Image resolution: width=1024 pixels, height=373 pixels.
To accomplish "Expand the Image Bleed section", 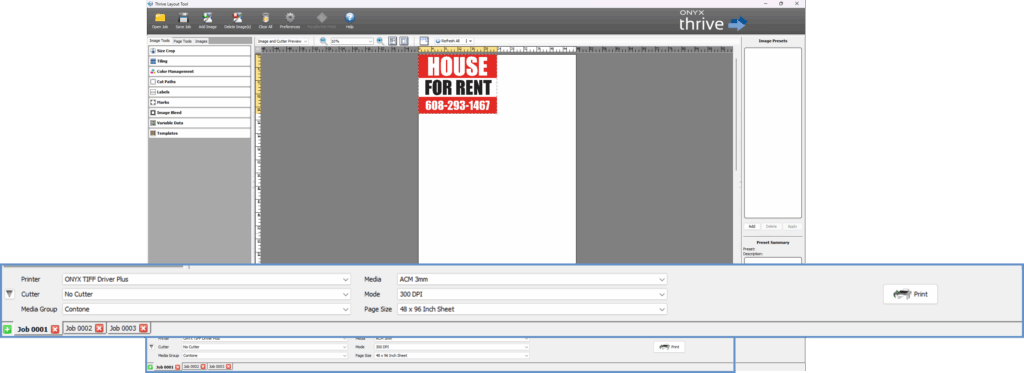I will point(199,112).
